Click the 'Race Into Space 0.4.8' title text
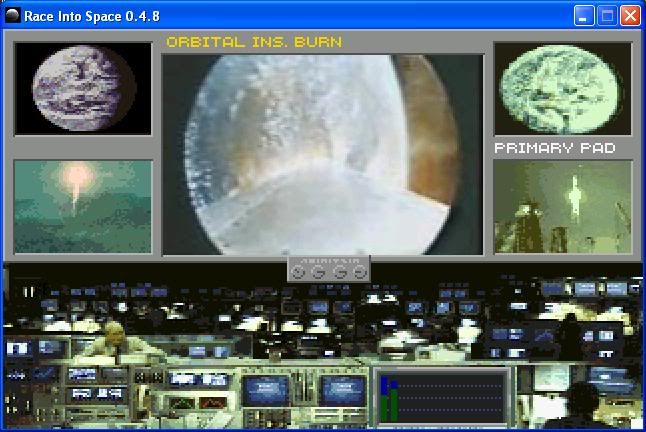Image resolution: width=646 pixels, height=432 pixels. coord(92,16)
